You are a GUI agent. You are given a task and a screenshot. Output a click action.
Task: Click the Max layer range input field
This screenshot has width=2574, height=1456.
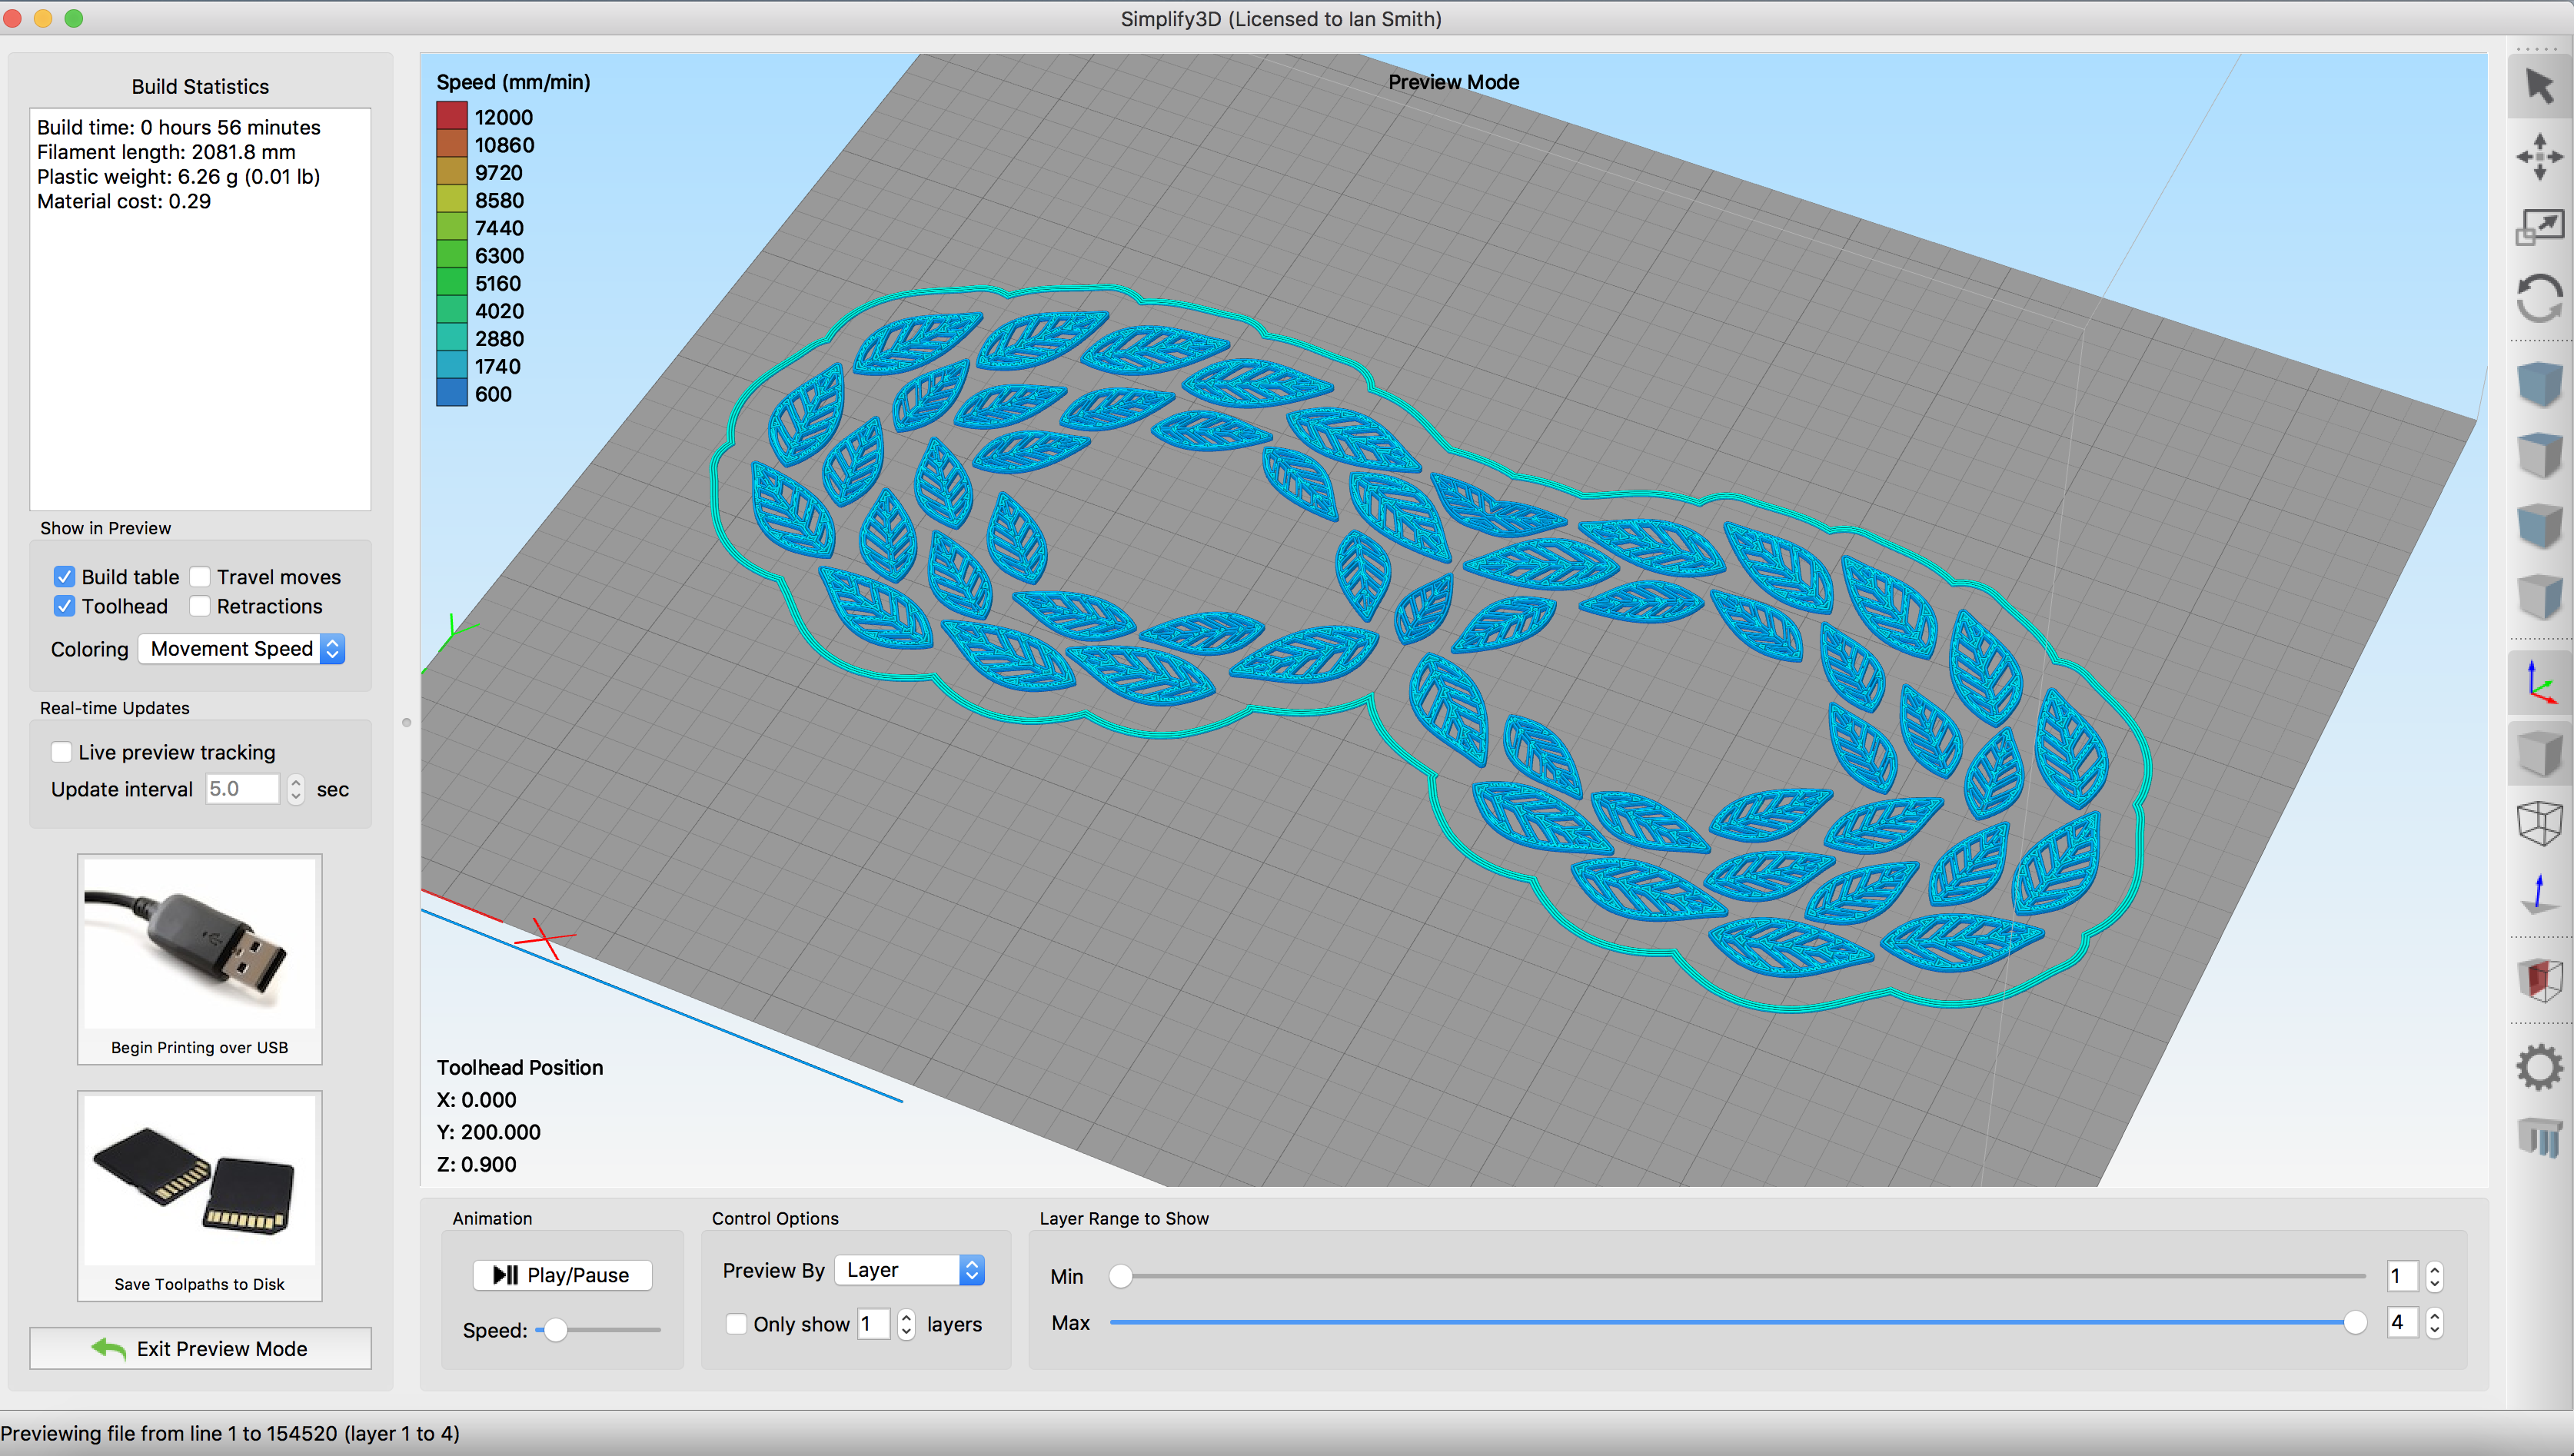click(2403, 1321)
